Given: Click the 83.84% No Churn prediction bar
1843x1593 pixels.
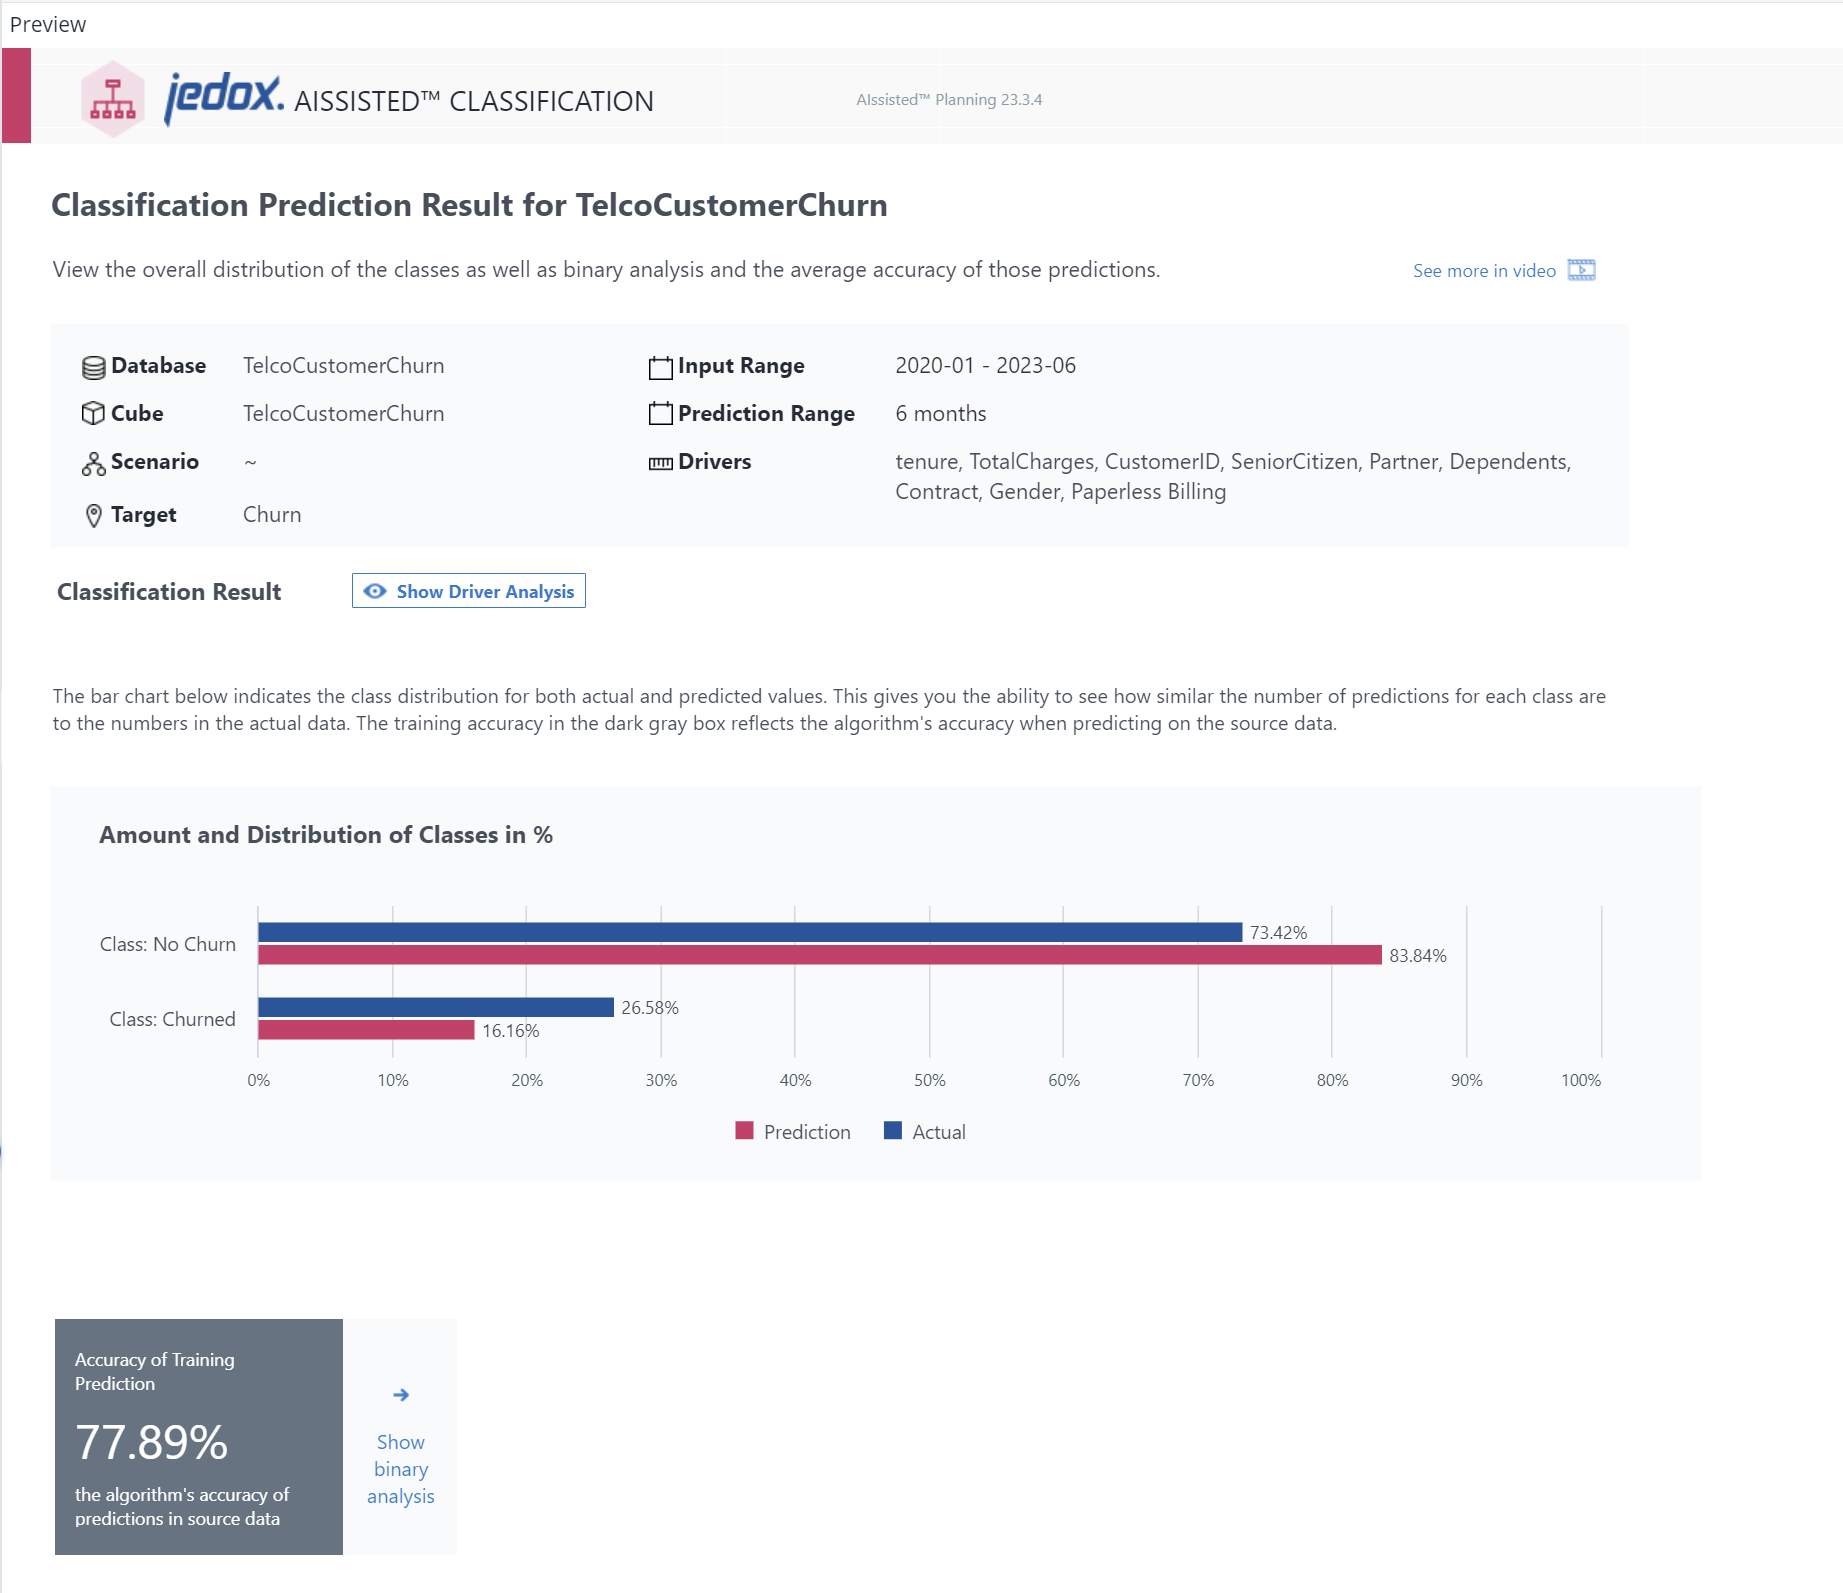Looking at the screenshot, I should pyautogui.click(x=820, y=955).
